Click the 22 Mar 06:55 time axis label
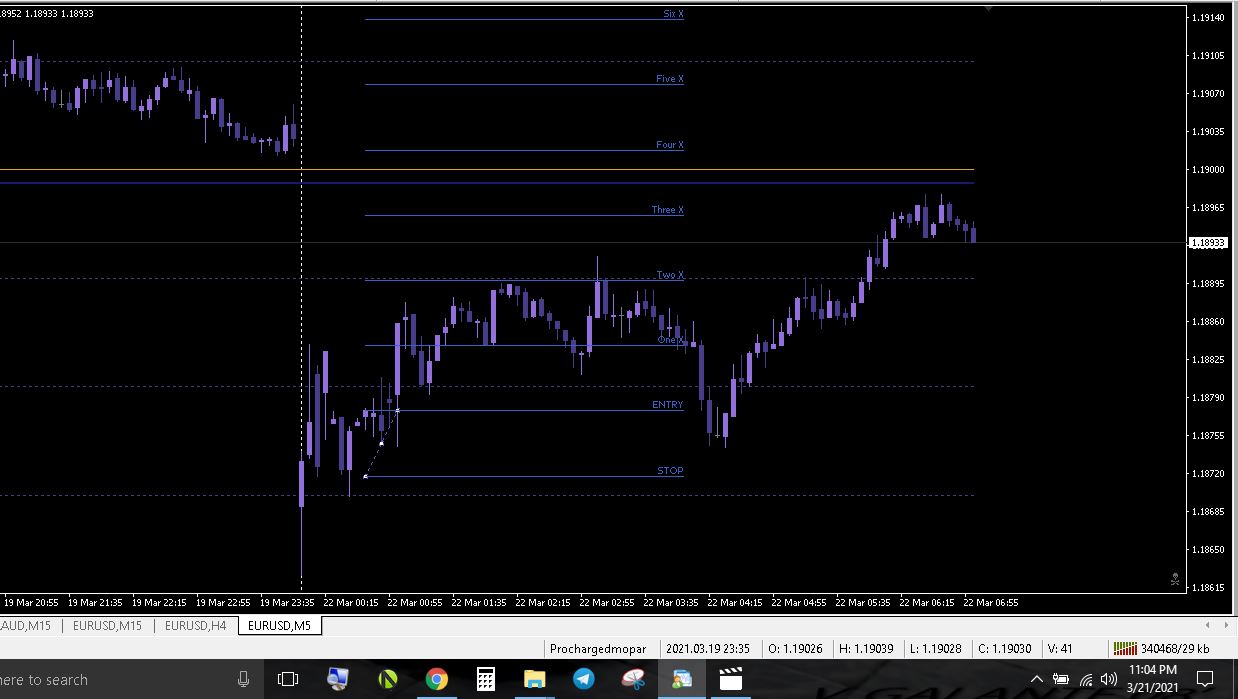1238x699 pixels. (x=991, y=603)
